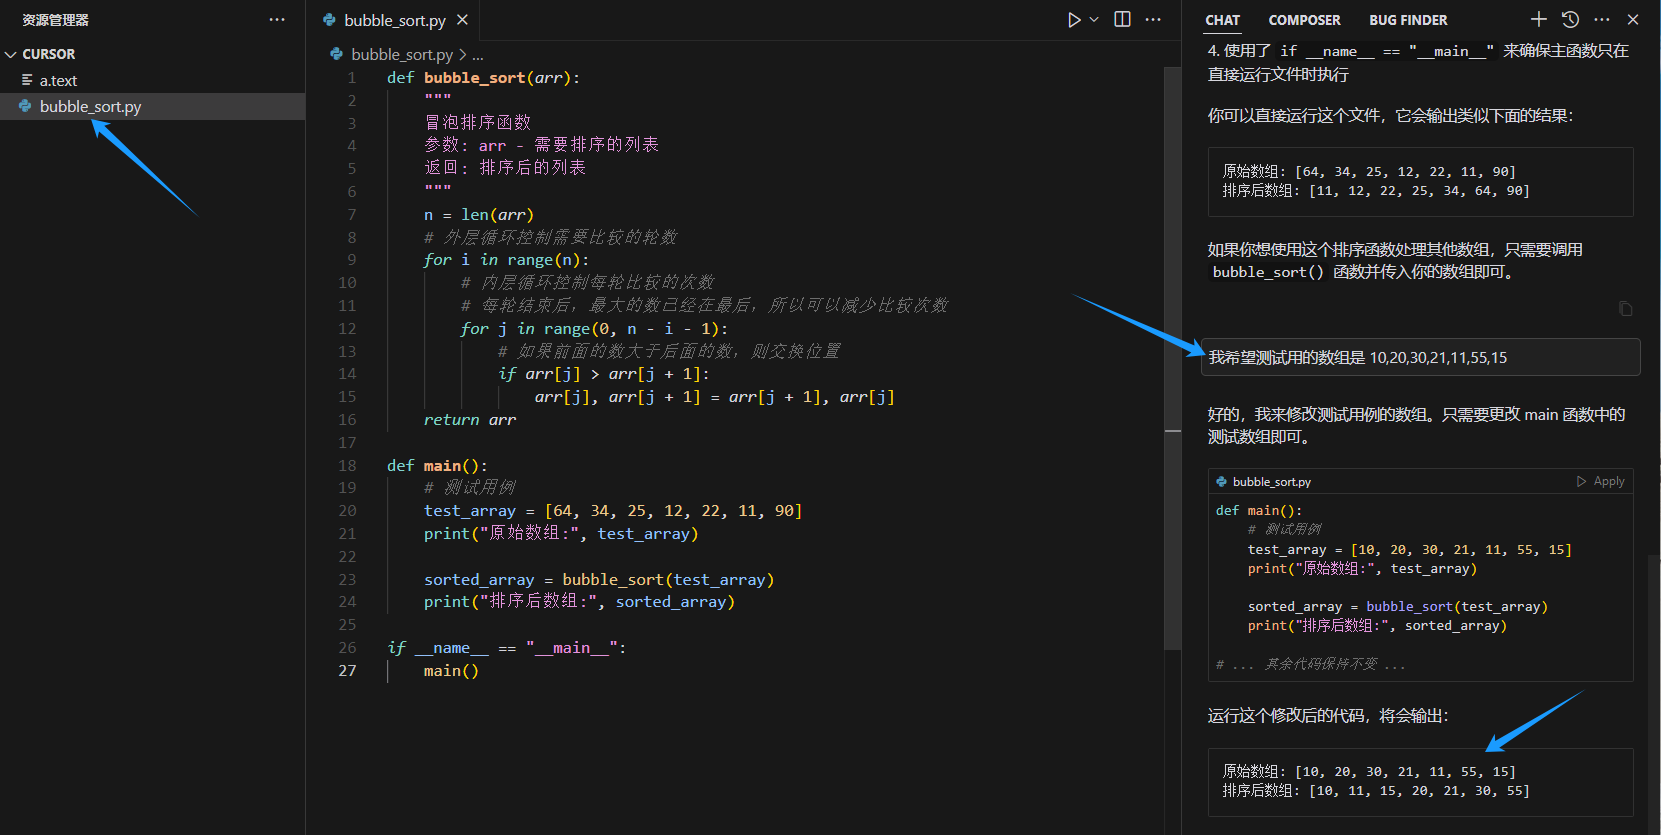Start a new chat with plus icon
The width and height of the screenshot is (1661, 835).
(x=1539, y=19)
